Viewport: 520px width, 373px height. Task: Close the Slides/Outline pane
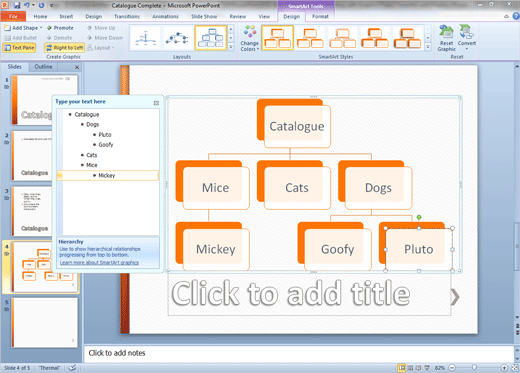pyautogui.click(x=77, y=67)
